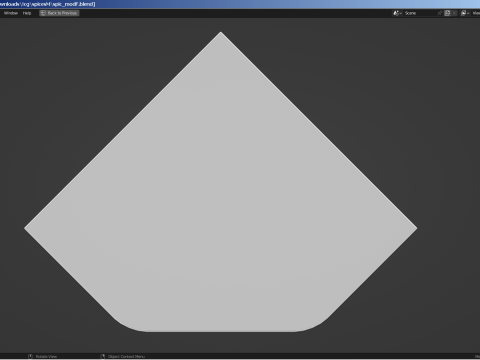Image resolution: width=480 pixels, height=360 pixels.
Task: Click the delete scene icon
Action: point(454,13)
